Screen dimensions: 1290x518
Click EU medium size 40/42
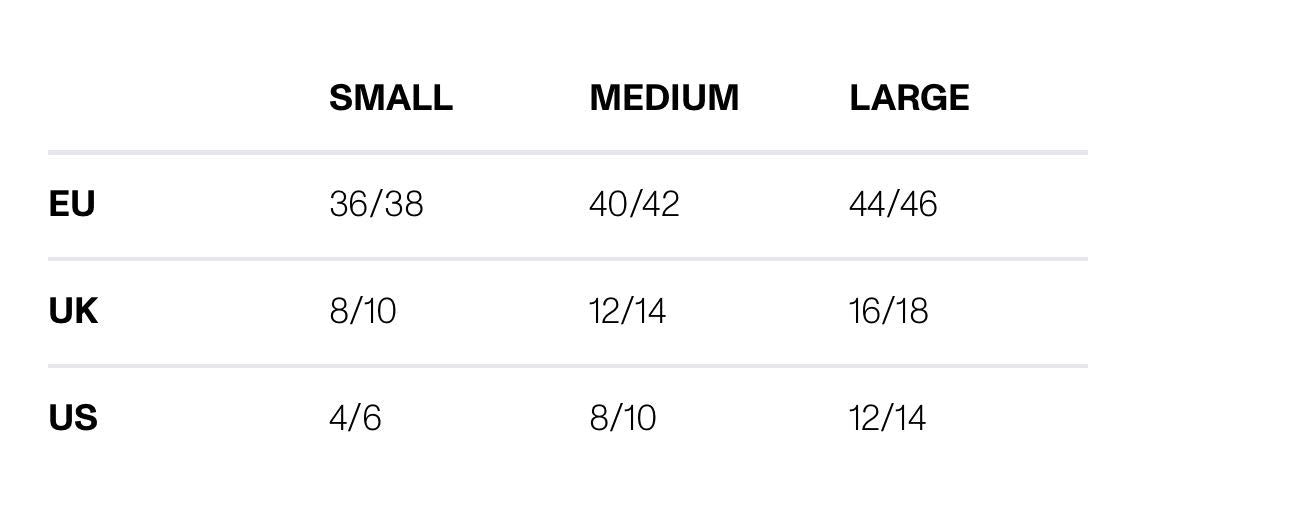pyautogui.click(x=634, y=204)
